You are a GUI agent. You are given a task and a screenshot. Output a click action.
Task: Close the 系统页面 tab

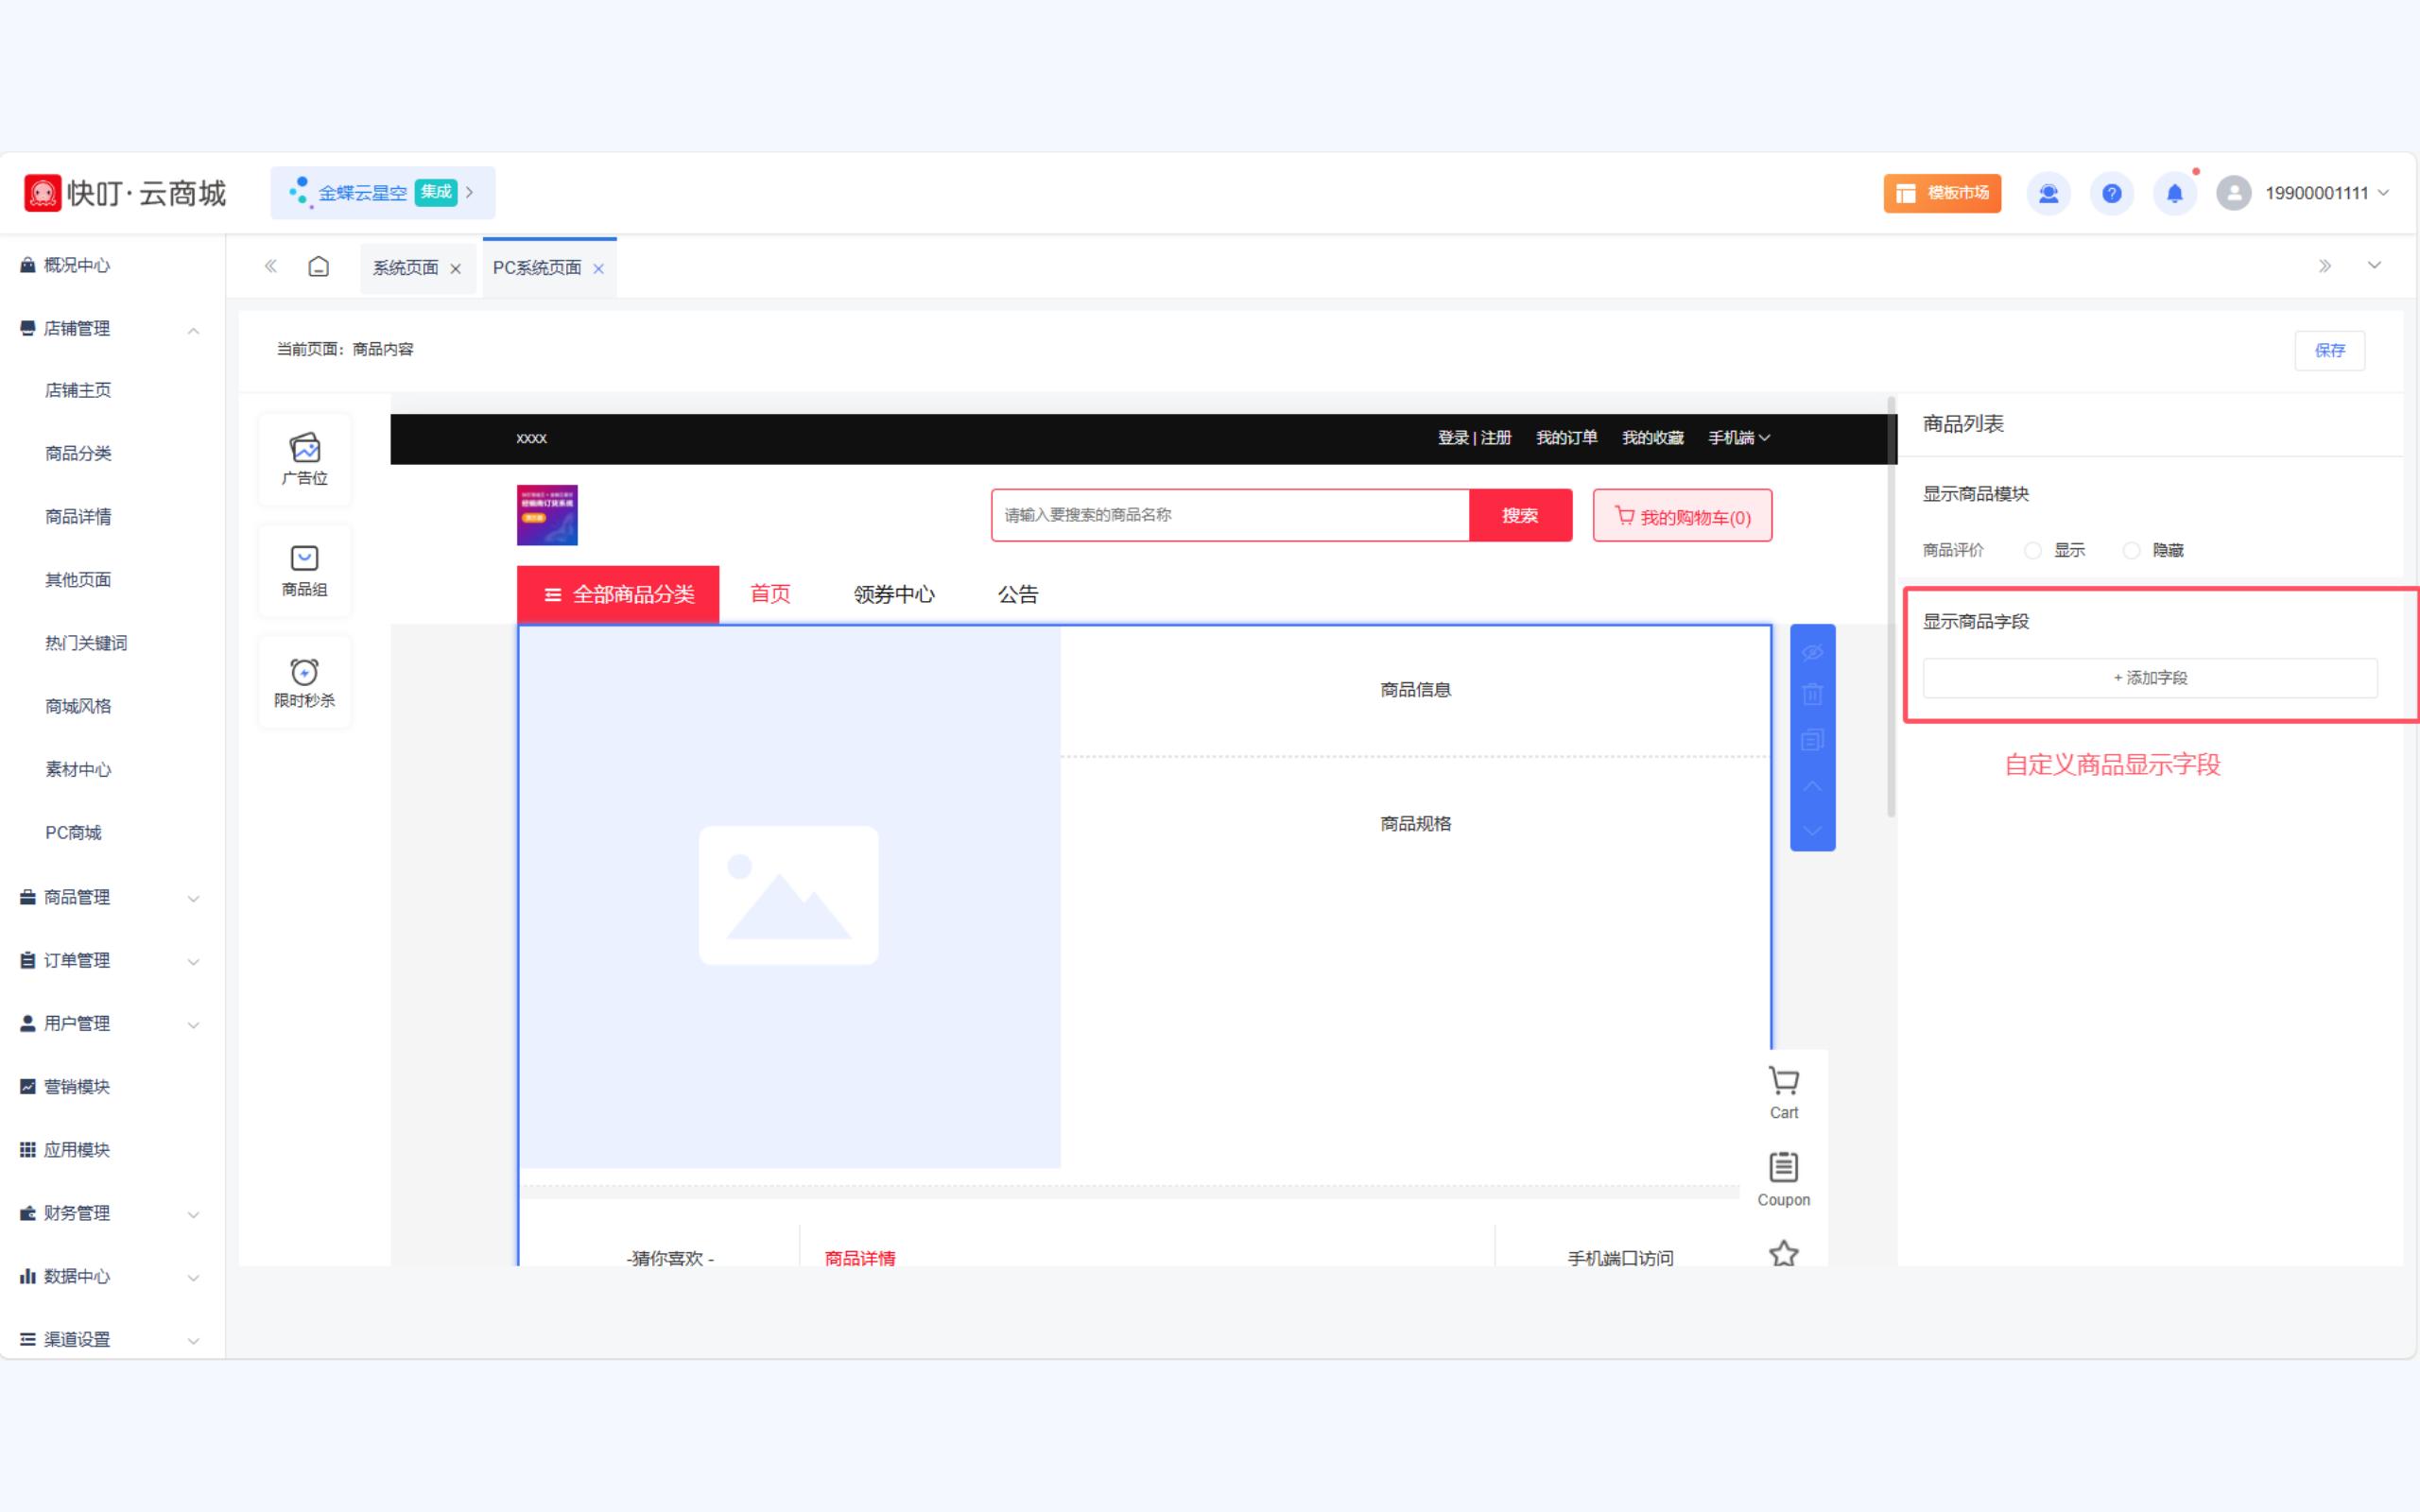click(455, 269)
